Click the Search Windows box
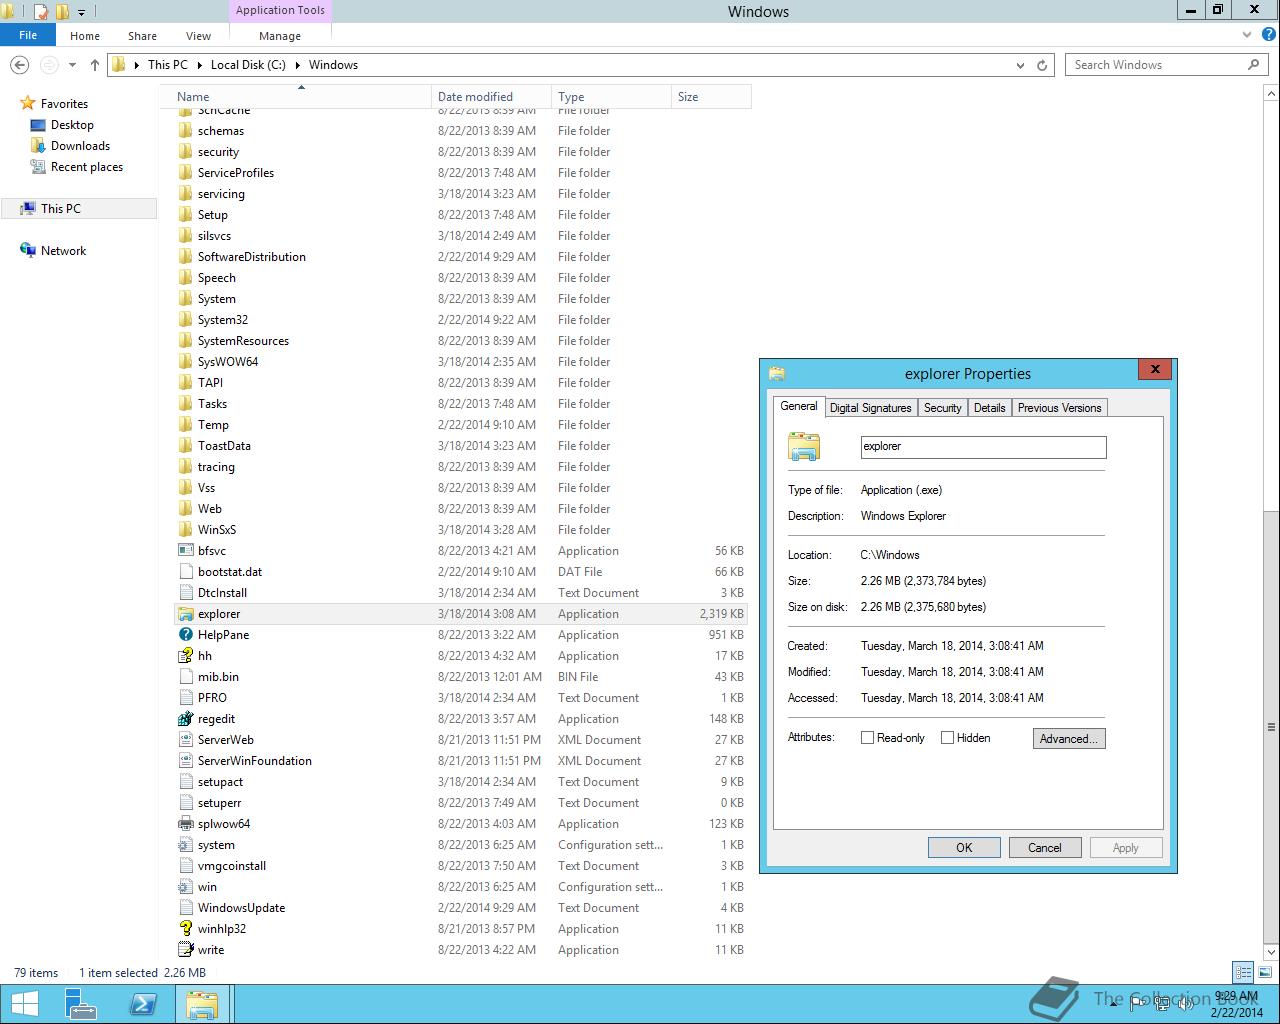The image size is (1280, 1024). 1166,65
